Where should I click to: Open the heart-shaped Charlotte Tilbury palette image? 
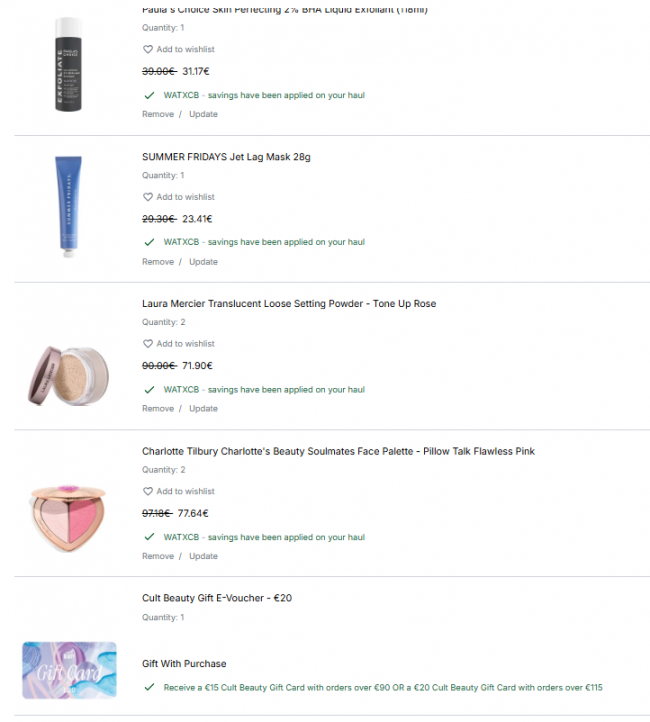[x=69, y=518]
